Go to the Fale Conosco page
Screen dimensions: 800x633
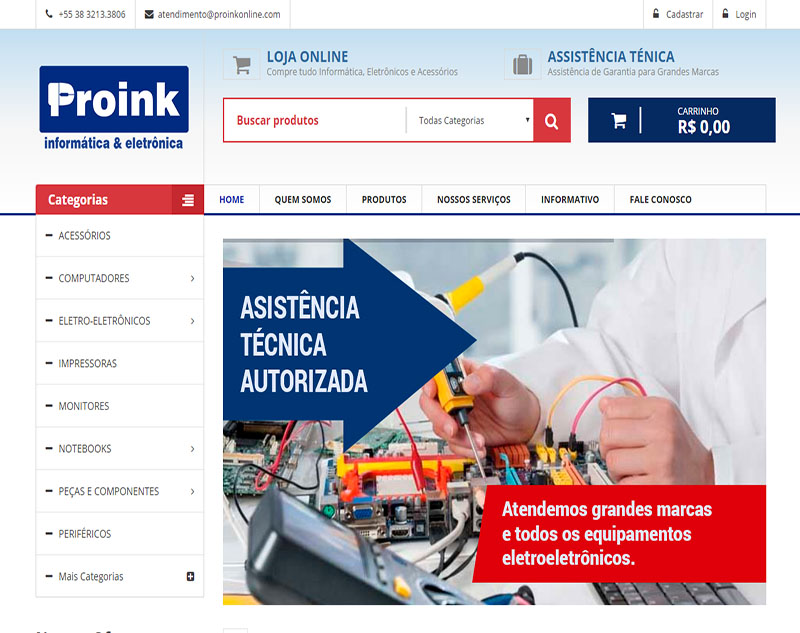point(661,199)
